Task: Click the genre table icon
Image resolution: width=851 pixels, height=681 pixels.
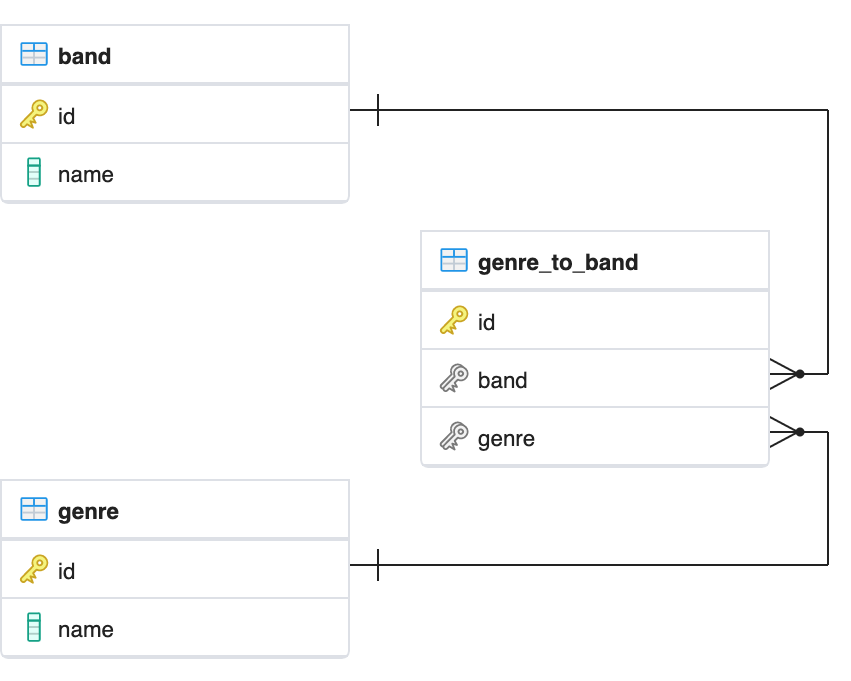Action: pyautogui.click(x=34, y=510)
